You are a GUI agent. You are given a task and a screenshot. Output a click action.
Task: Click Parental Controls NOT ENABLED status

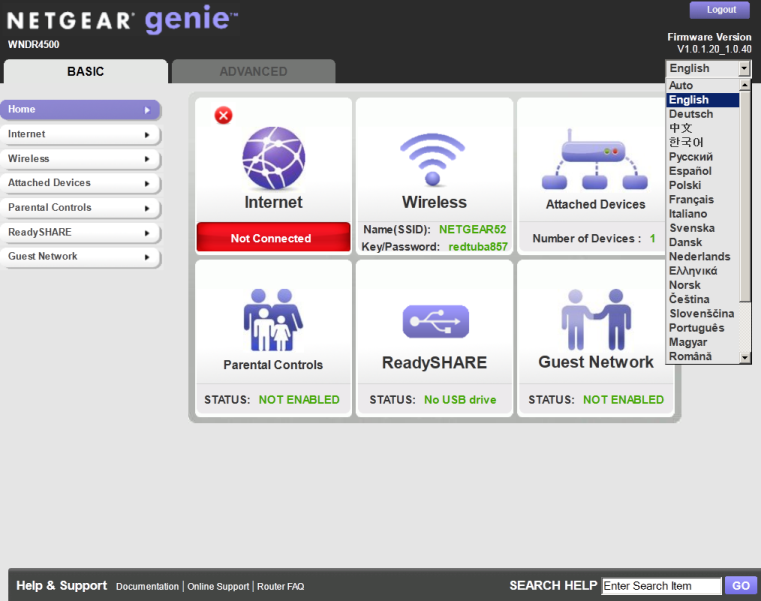coord(299,400)
